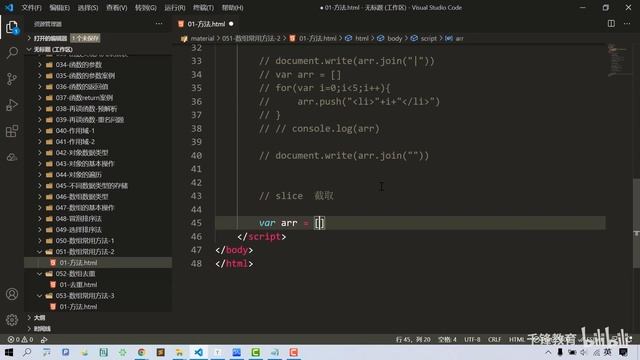Click the Chrome taskbar icon
Screen dimensions: 640x360
(141, 352)
